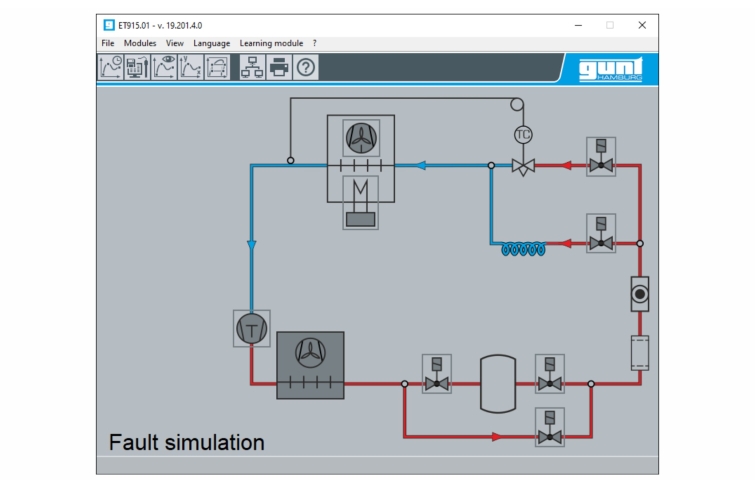
Task: Open the View menu
Action: click(x=175, y=43)
